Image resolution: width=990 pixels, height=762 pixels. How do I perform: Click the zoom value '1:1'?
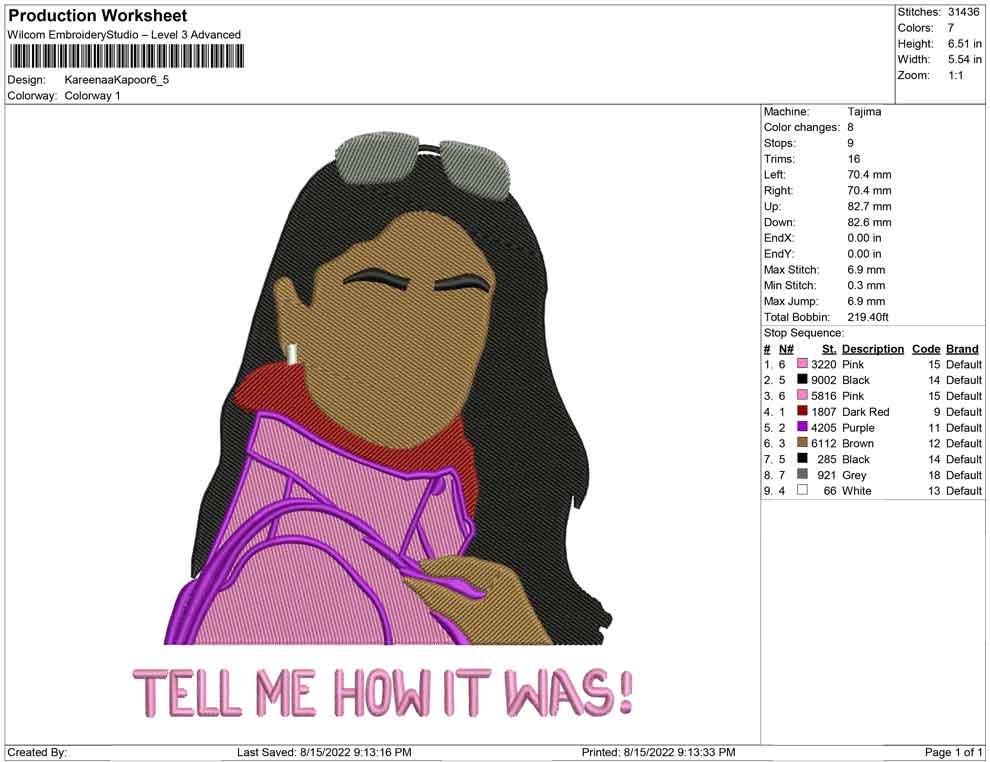956,75
